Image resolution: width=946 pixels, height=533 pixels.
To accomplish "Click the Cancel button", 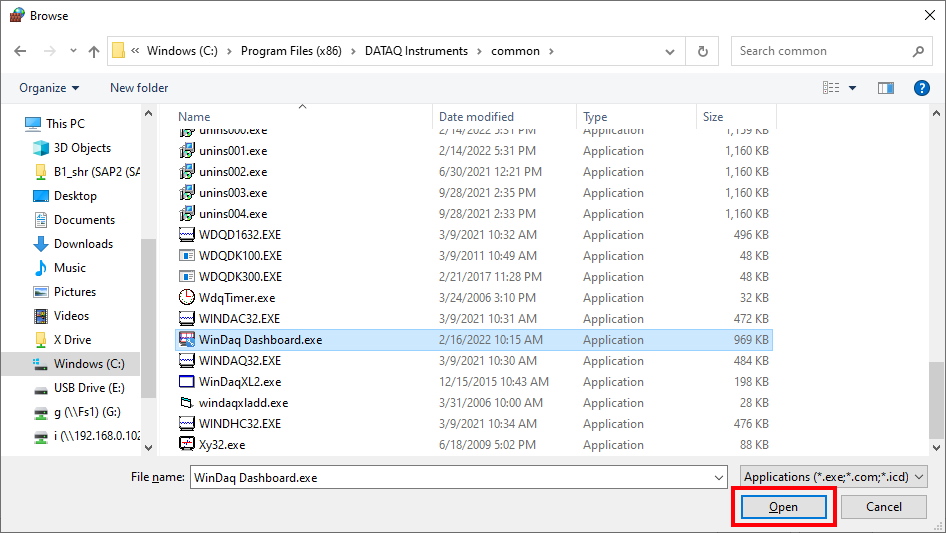I will 884,508.
